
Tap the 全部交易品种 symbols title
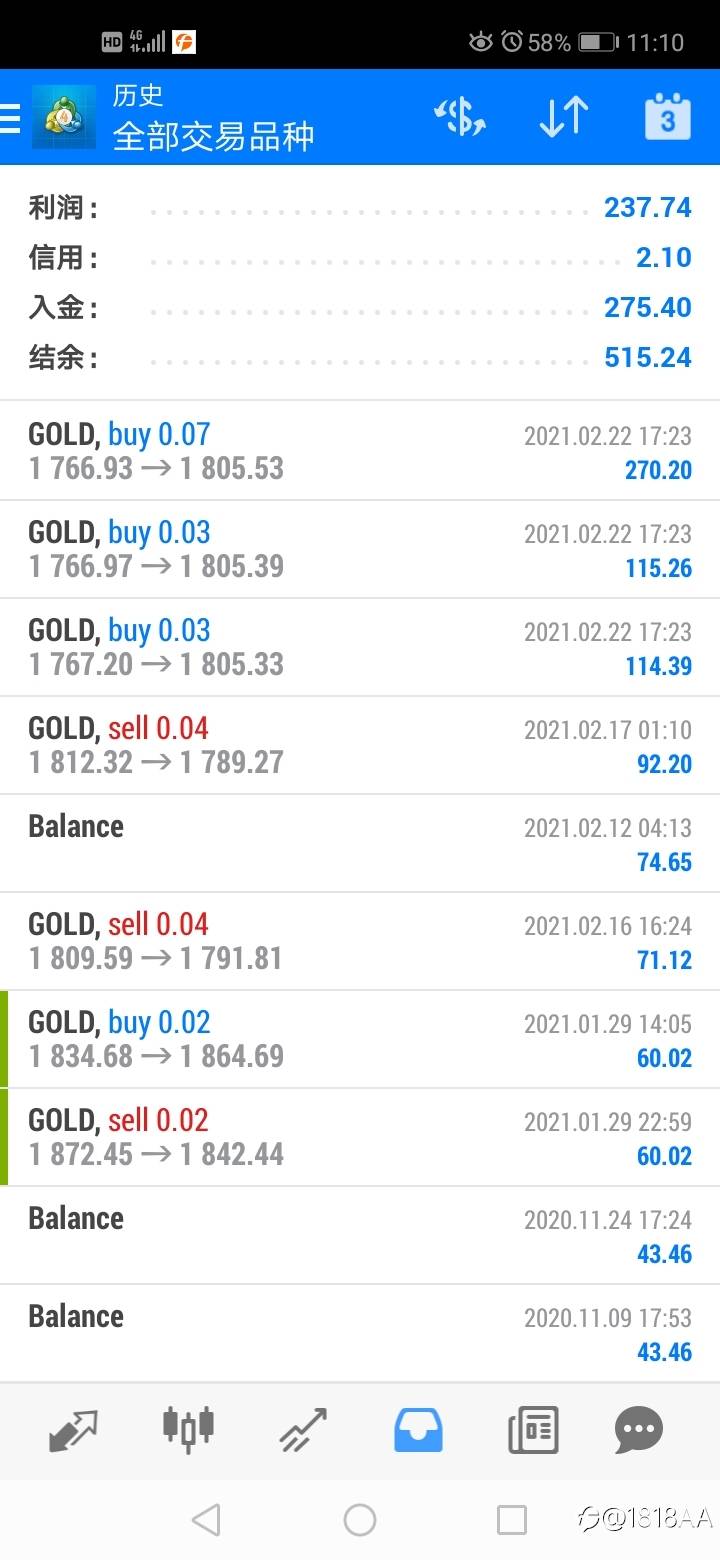[213, 135]
